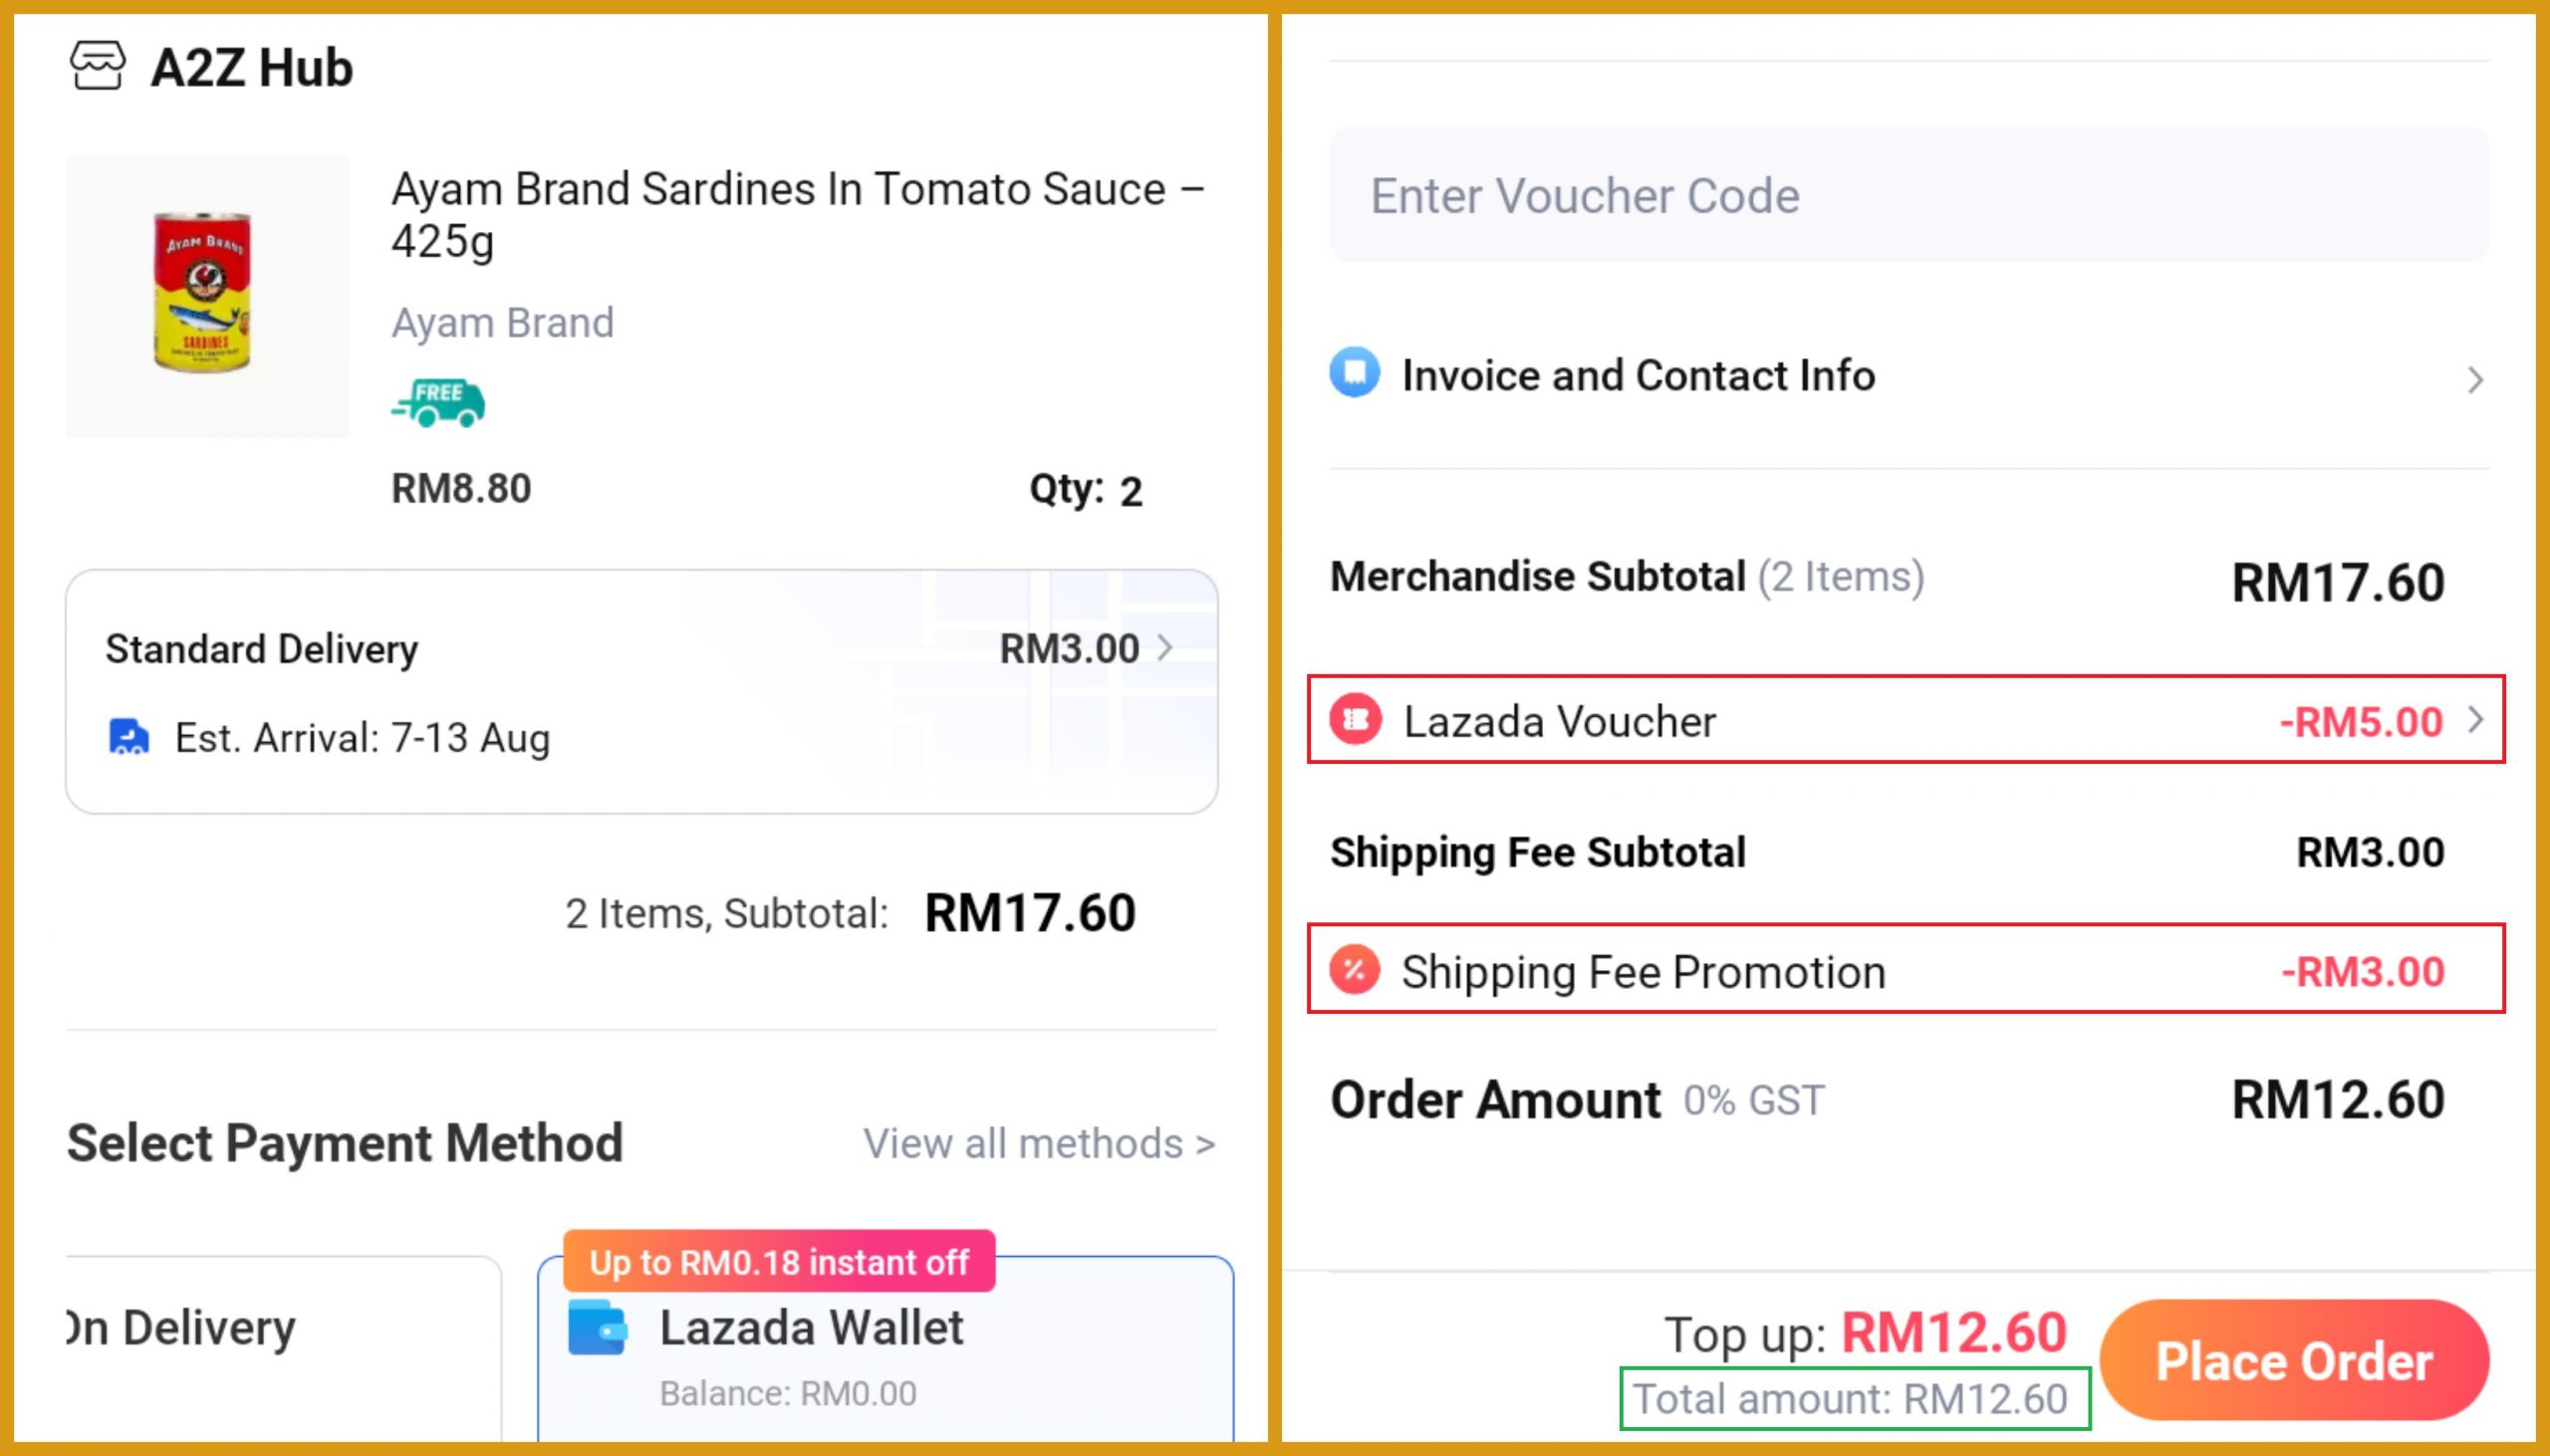Click the Shipping Fee Promotion percent icon

(x=1355, y=970)
